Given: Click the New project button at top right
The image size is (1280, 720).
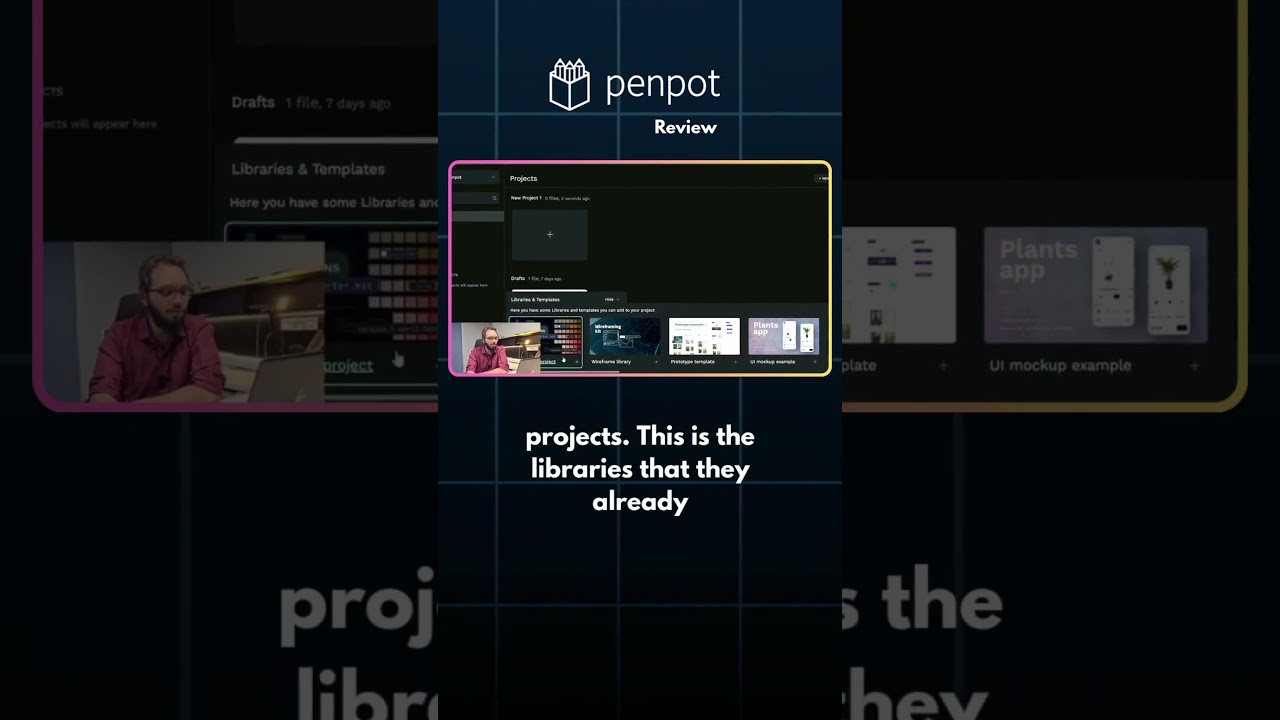Looking at the screenshot, I should (823, 178).
